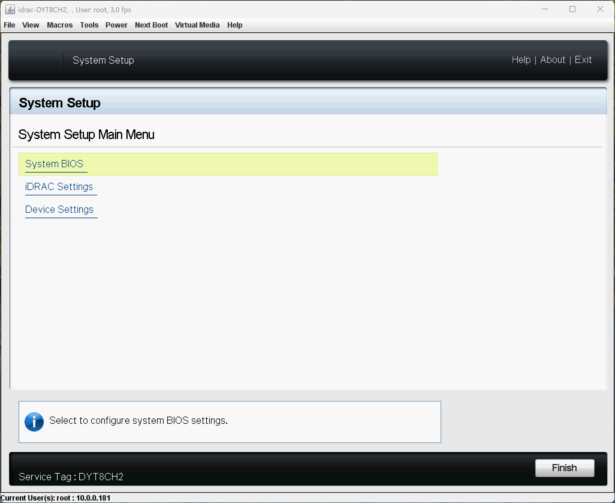Open the Macros menu
Screen dimensions: 615x503
59,25
